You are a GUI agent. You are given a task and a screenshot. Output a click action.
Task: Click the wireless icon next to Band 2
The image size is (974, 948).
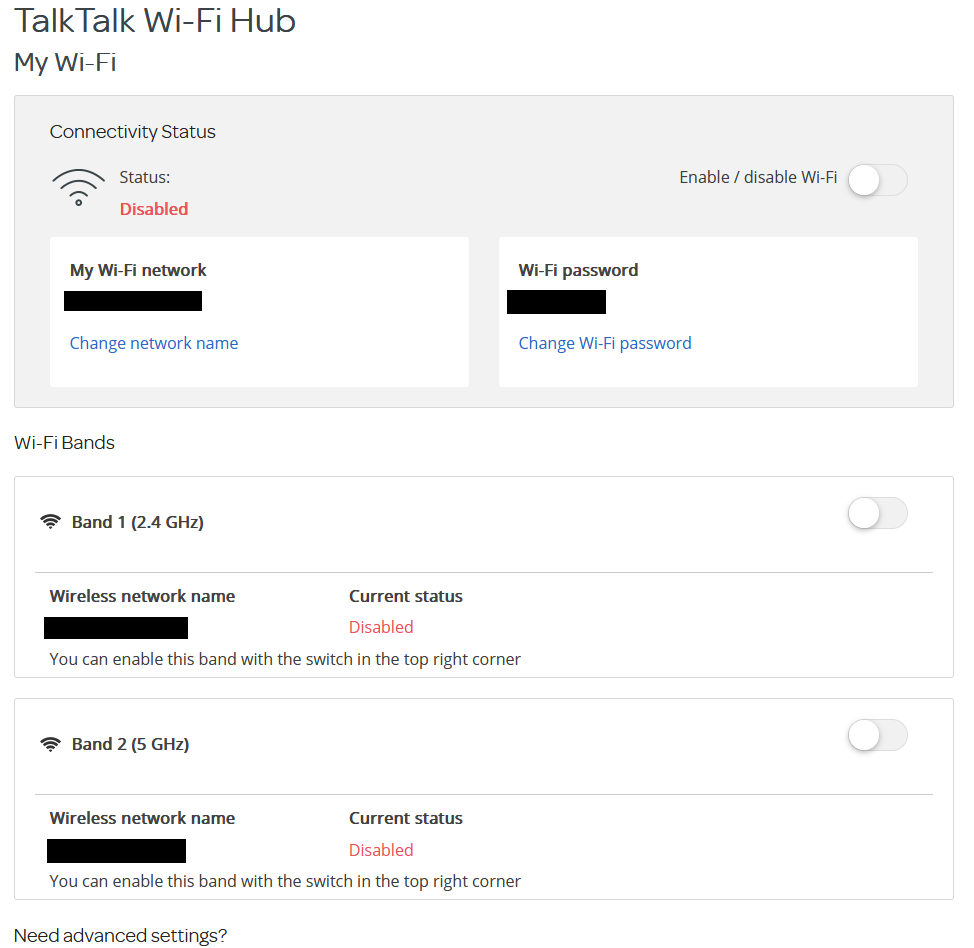51,743
